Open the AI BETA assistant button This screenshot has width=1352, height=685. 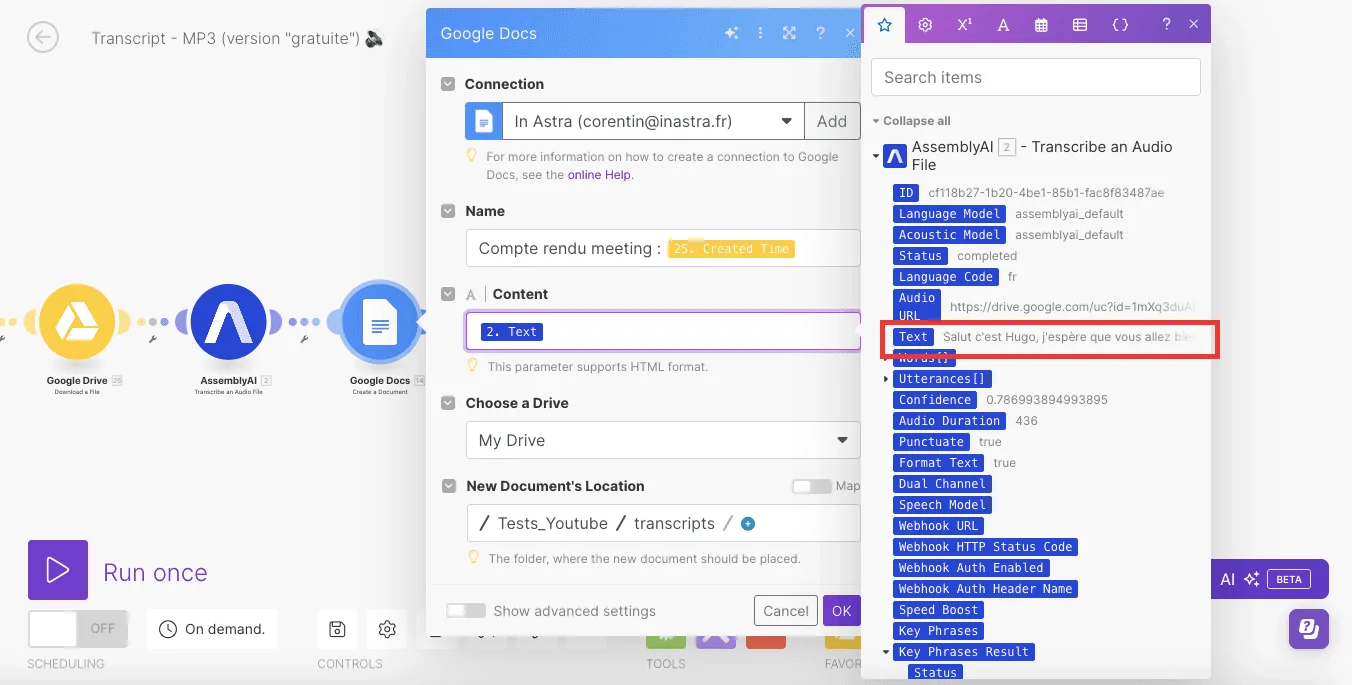(1270, 579)
